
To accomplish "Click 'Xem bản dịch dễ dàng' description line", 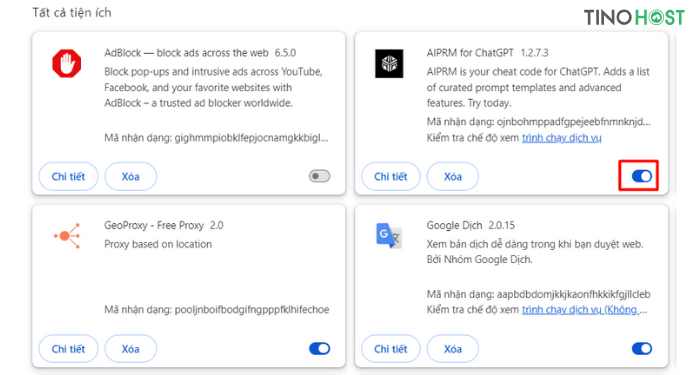I will pos(535,244).
